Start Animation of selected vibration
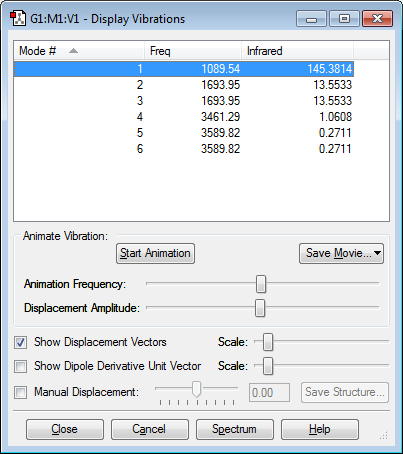The image size is (403, 454). pyautogui.click(x=155, y=253)
